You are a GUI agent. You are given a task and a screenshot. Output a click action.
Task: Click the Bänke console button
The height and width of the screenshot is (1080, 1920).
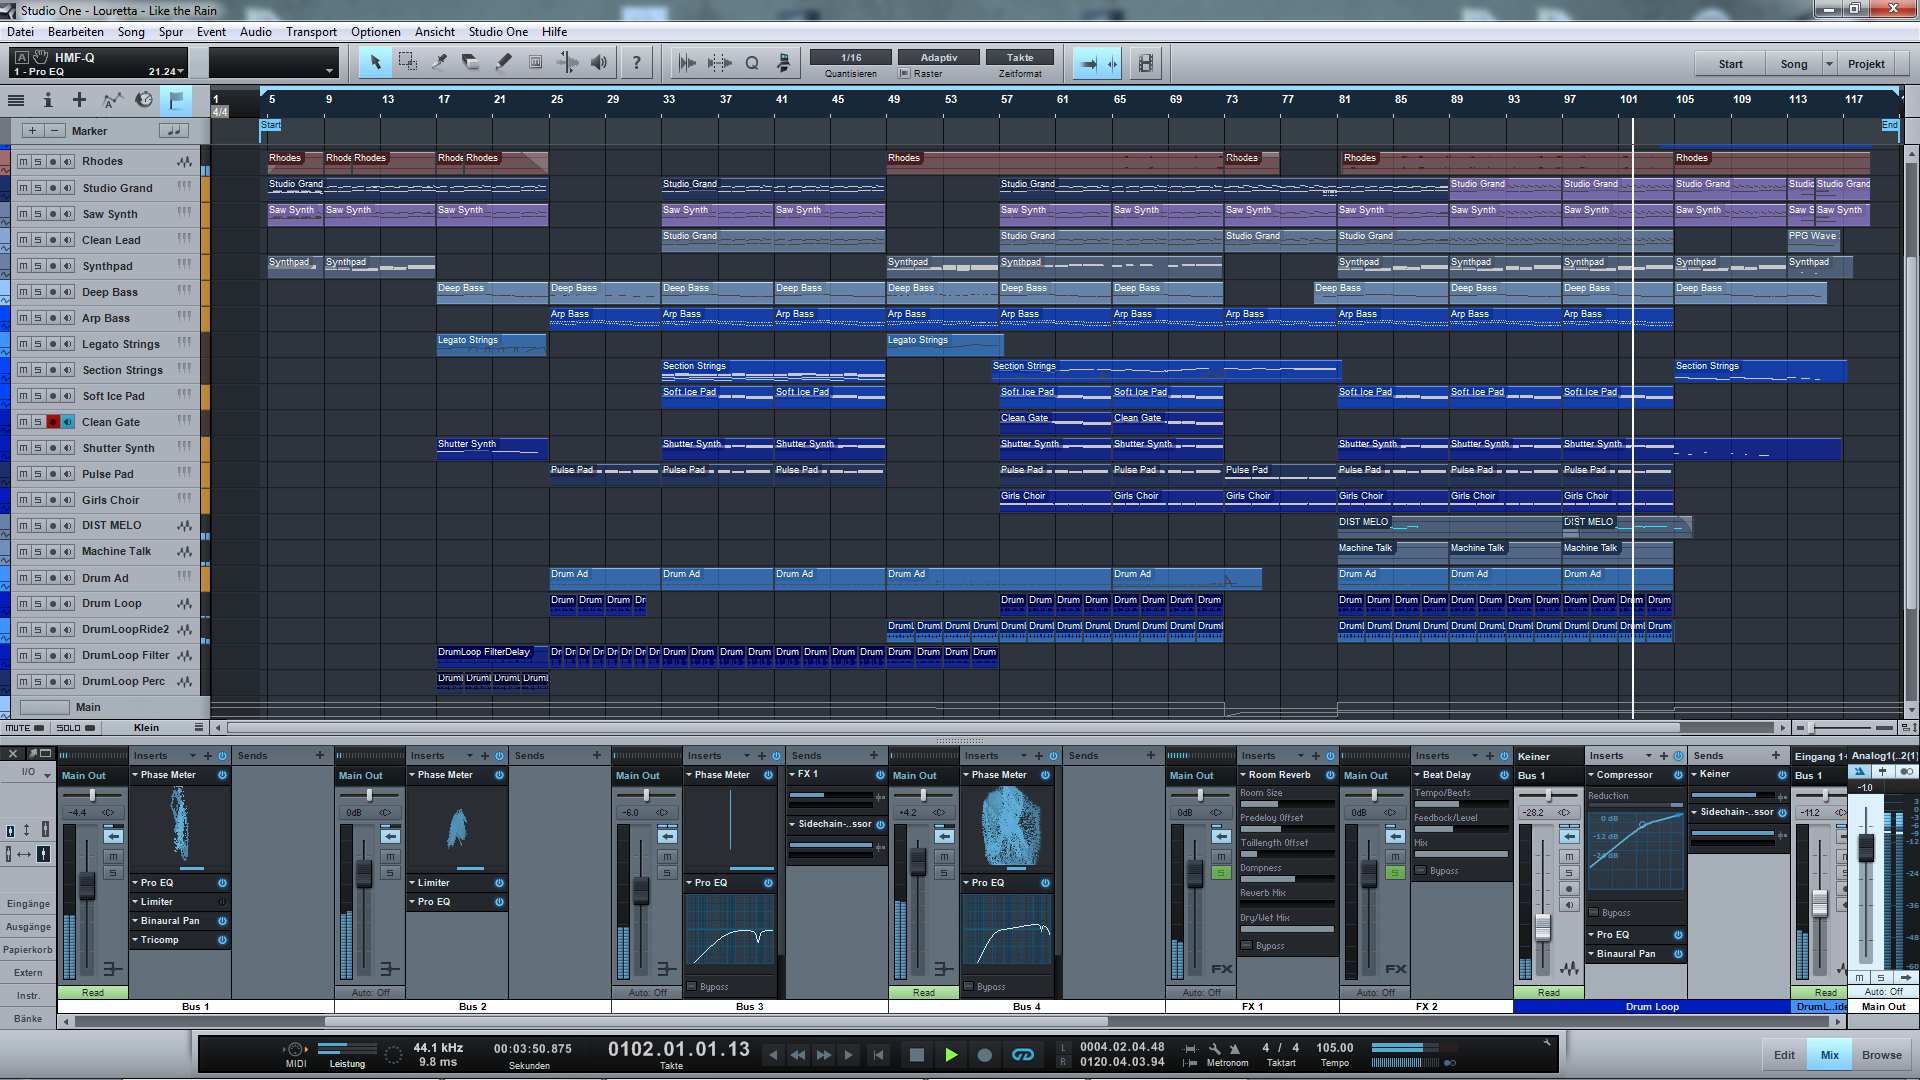coord(28,1019)
